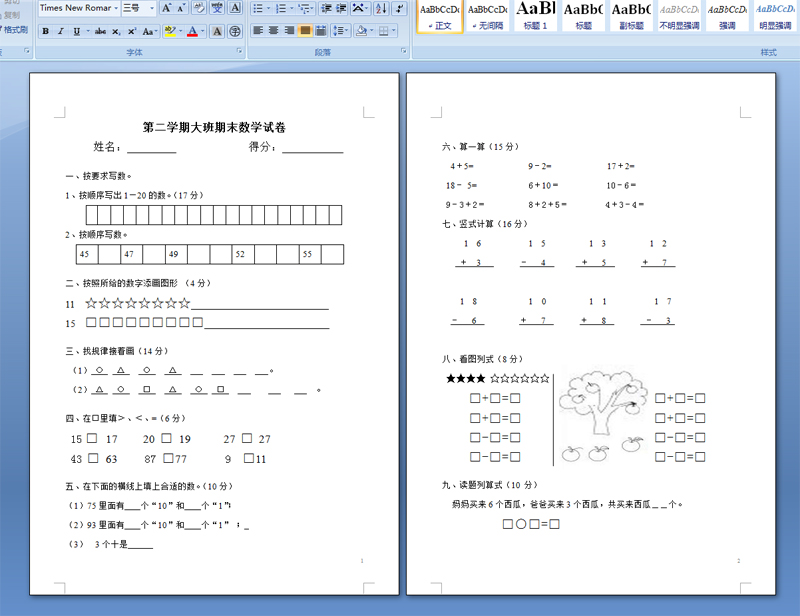Click the Shrink Font button
This screenshot has height=616, width=800.
[x=181, y=8]
